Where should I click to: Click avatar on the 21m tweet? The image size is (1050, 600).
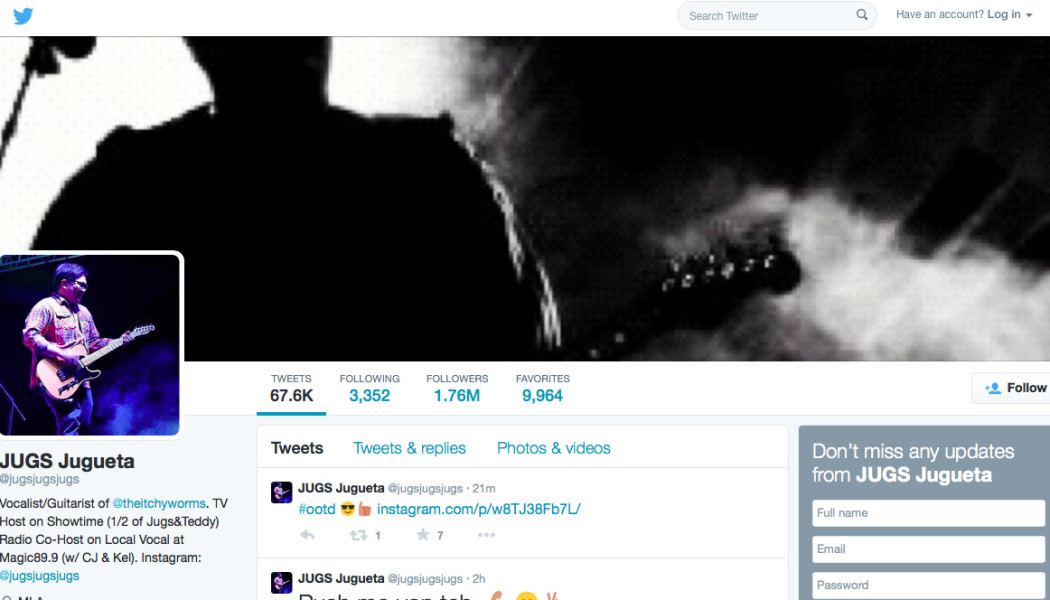(282, 492)
